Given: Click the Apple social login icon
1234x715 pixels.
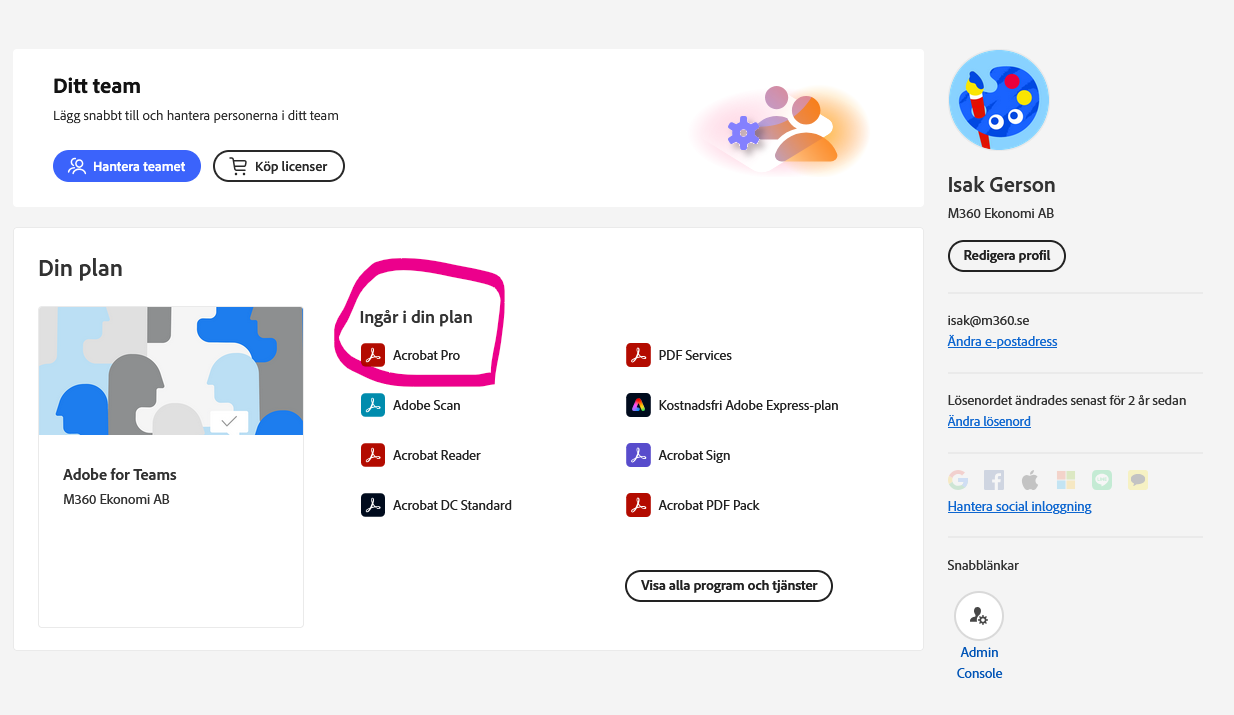Looking at the screenshot, I should 1030,480.
